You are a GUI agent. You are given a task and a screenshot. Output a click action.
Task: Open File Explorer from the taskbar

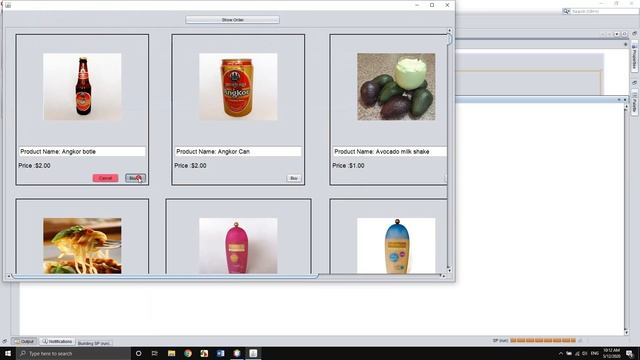pyautogui.click(x=171, y=353)
